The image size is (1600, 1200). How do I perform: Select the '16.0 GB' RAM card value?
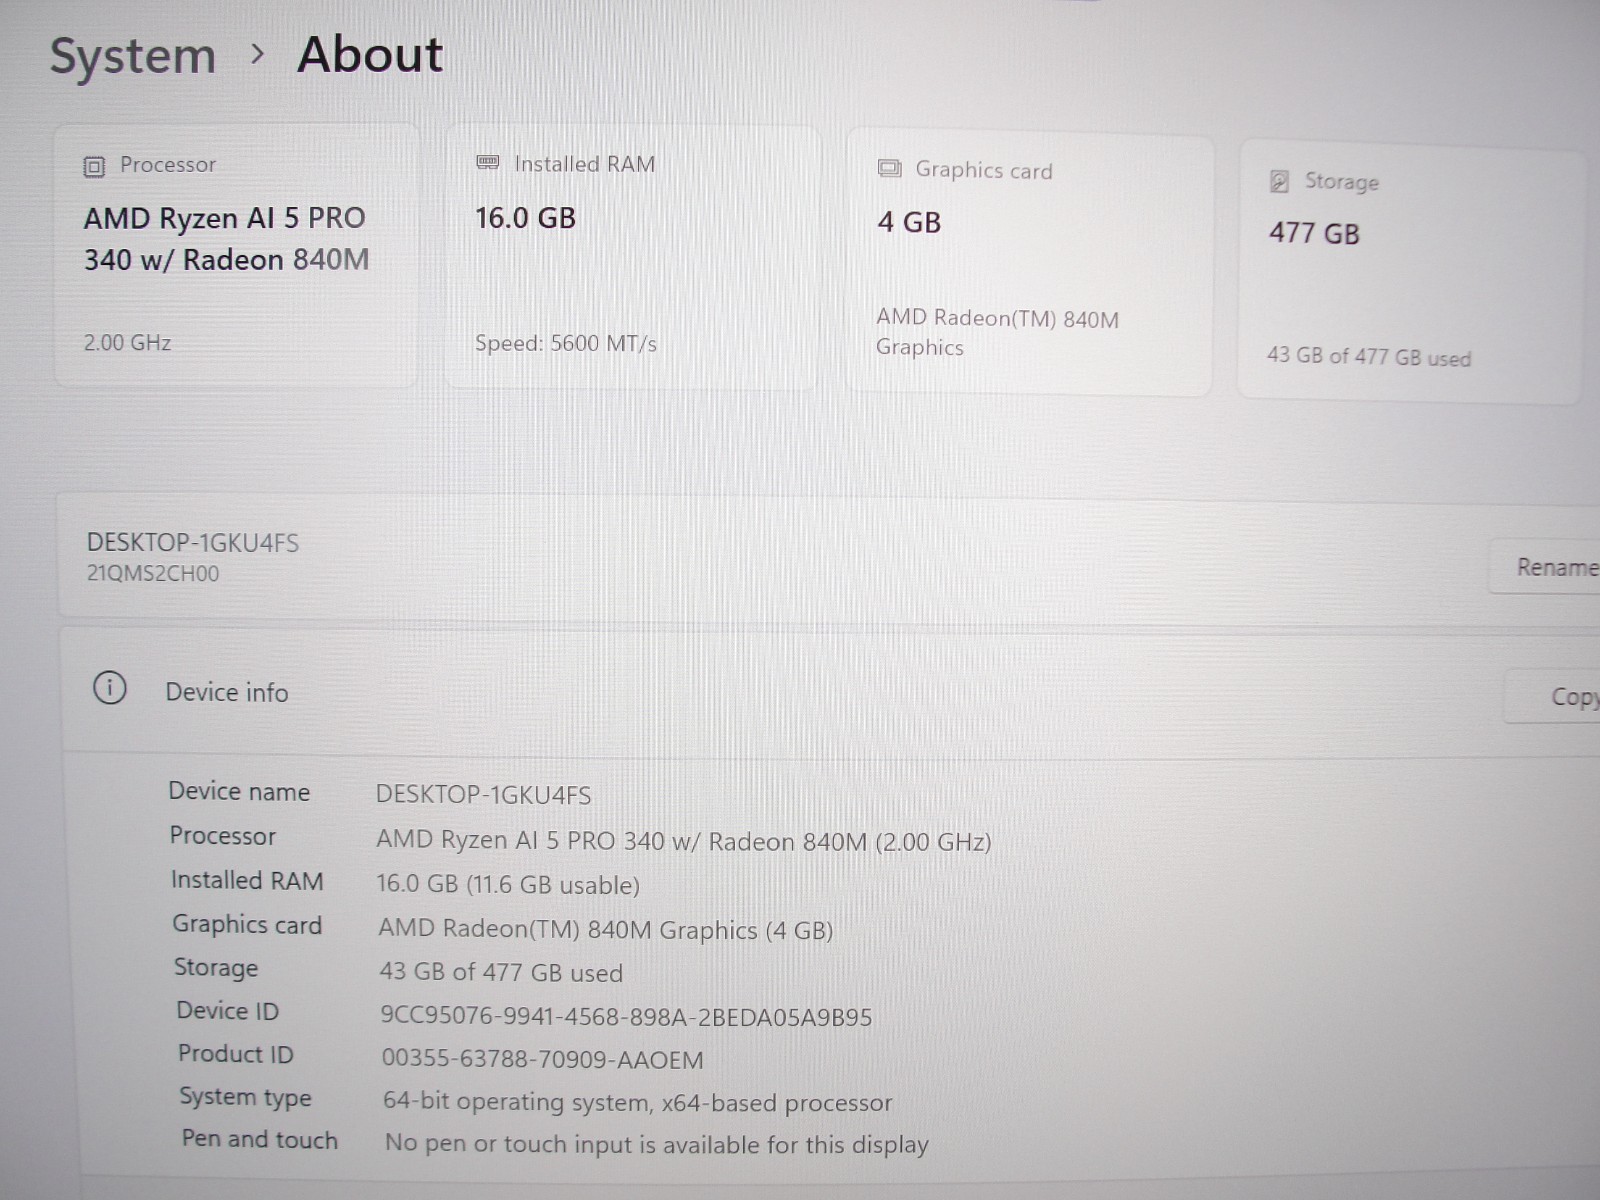click(525, 218)
